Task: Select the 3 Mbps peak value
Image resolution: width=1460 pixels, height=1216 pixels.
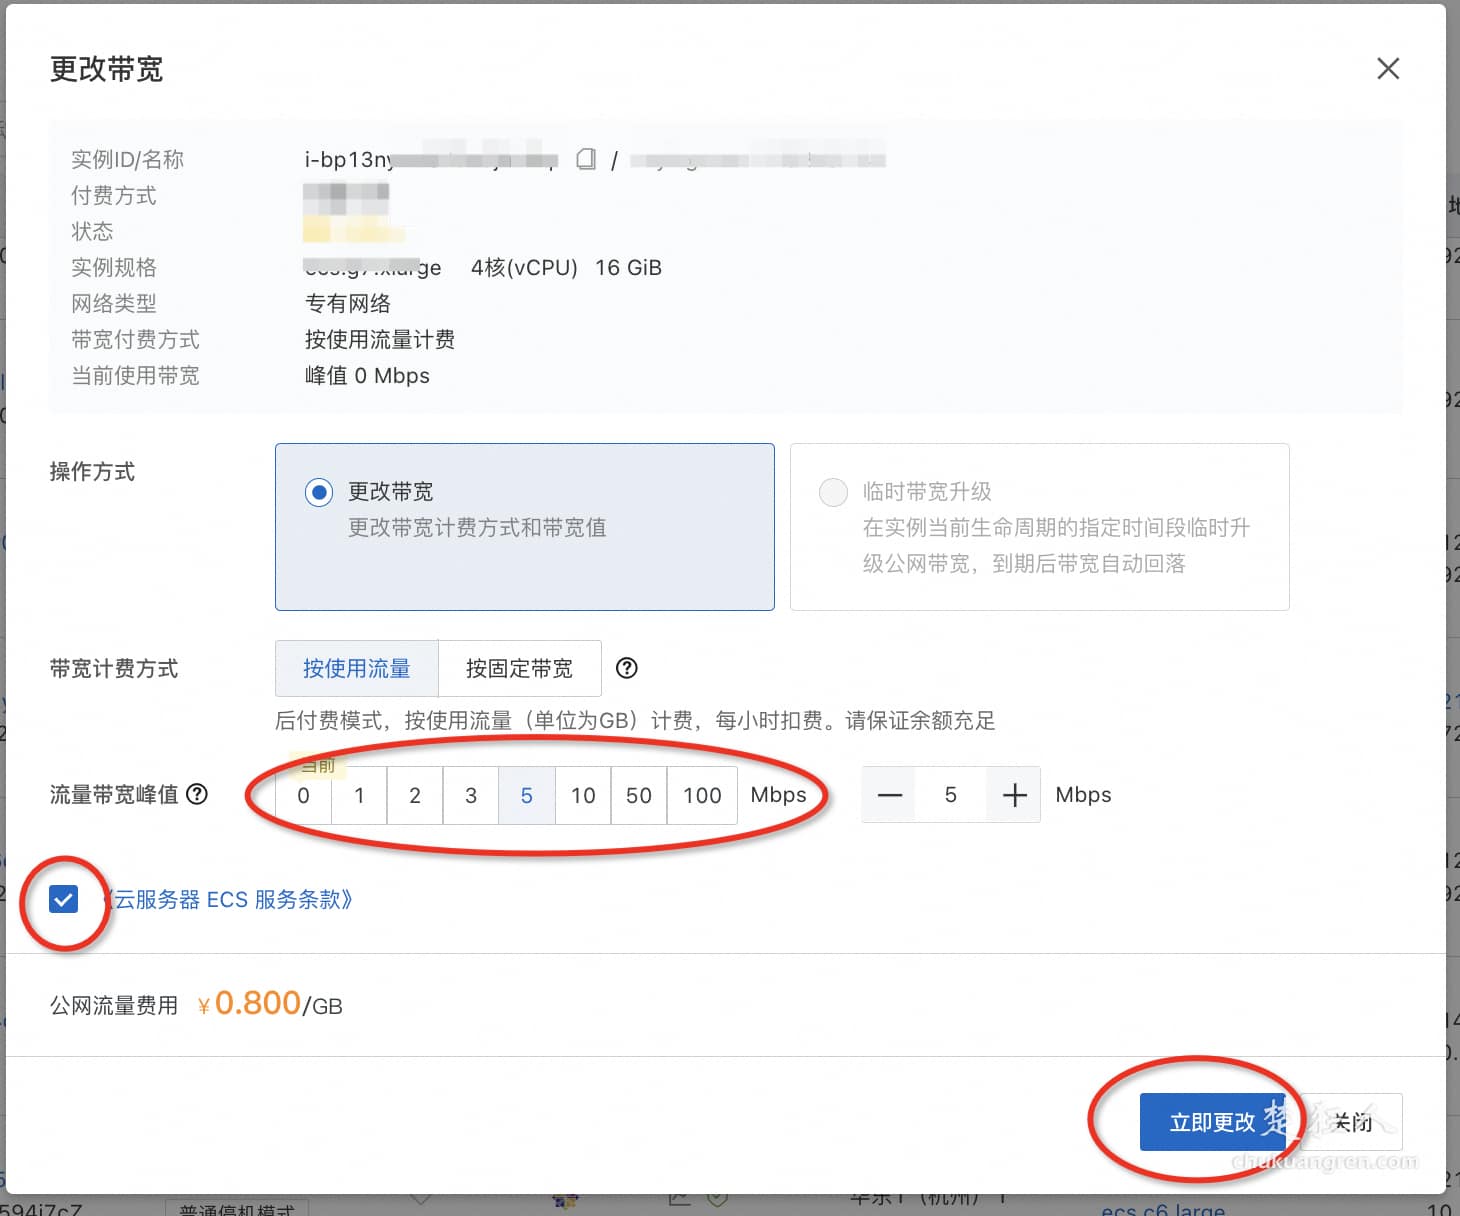Action: [x=470, y=795]
